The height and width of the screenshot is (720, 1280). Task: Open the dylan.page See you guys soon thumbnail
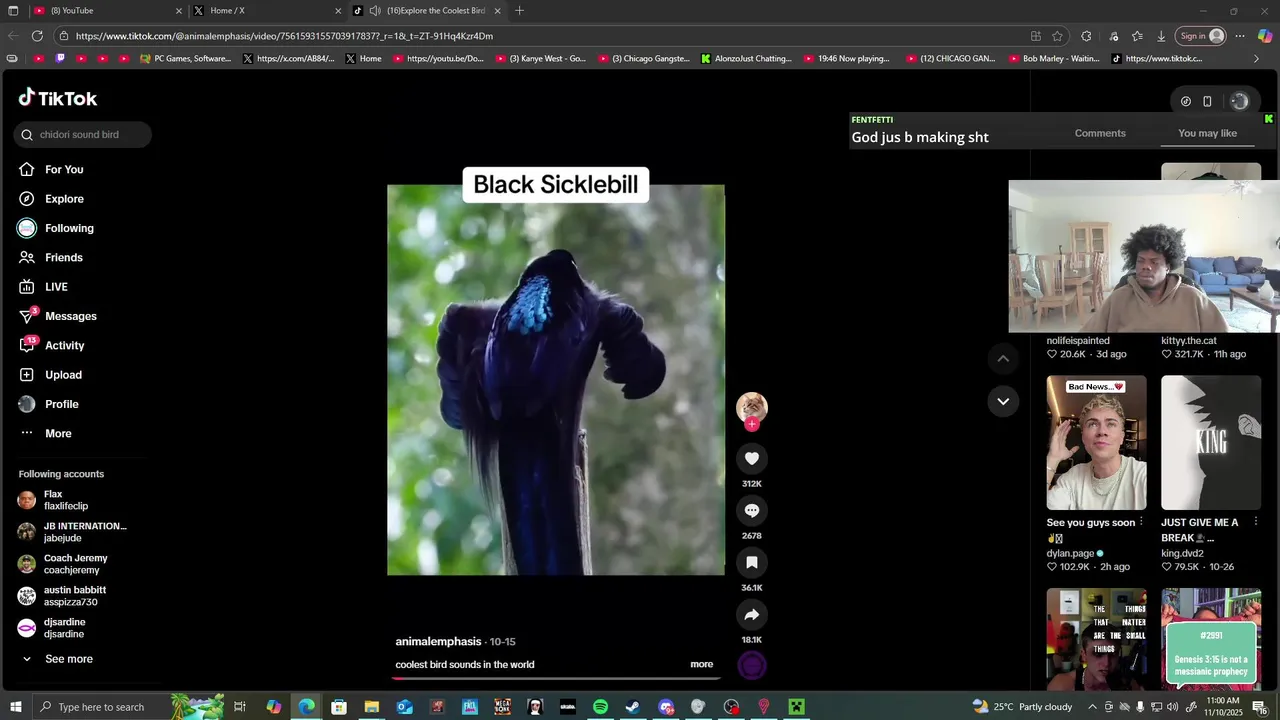click(1096, 443)
